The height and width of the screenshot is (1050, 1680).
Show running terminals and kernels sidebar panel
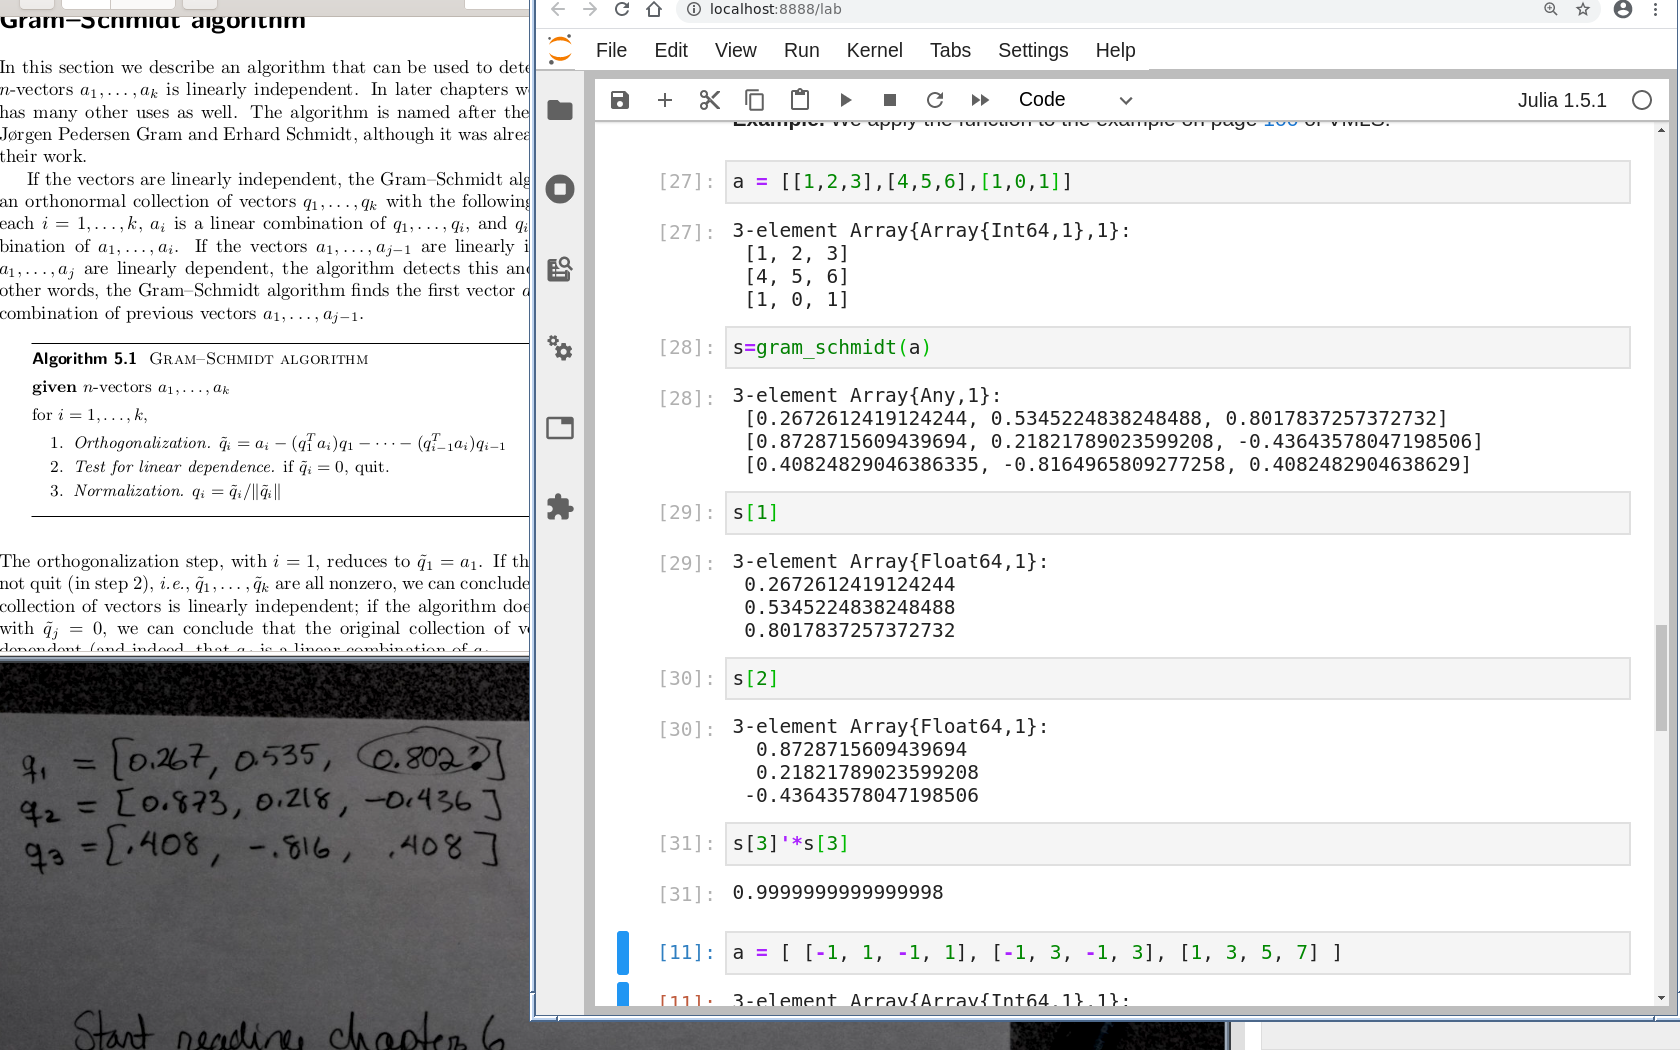coord(560,189)
